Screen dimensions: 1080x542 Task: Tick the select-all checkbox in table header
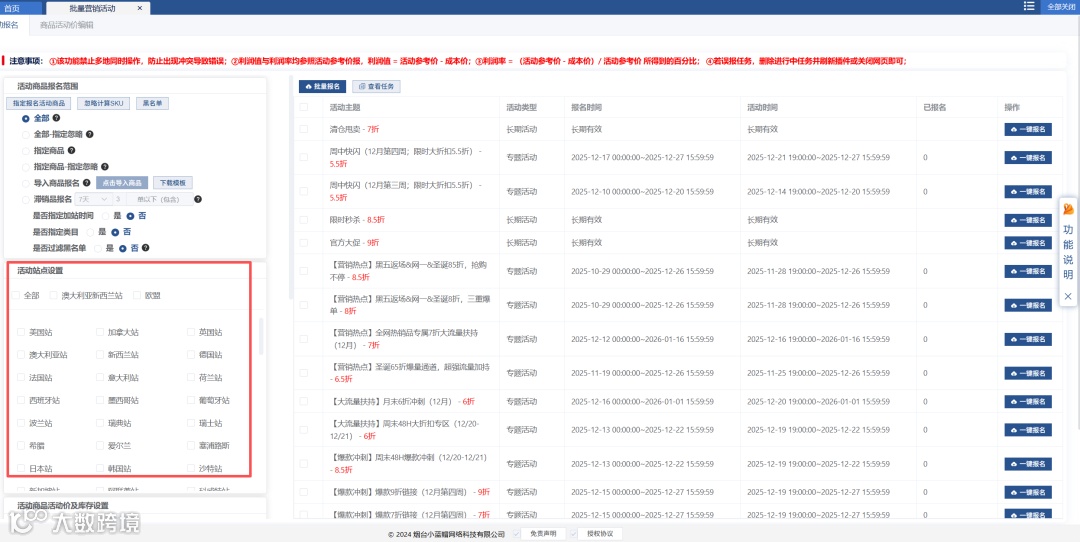[x=304, y=107]
